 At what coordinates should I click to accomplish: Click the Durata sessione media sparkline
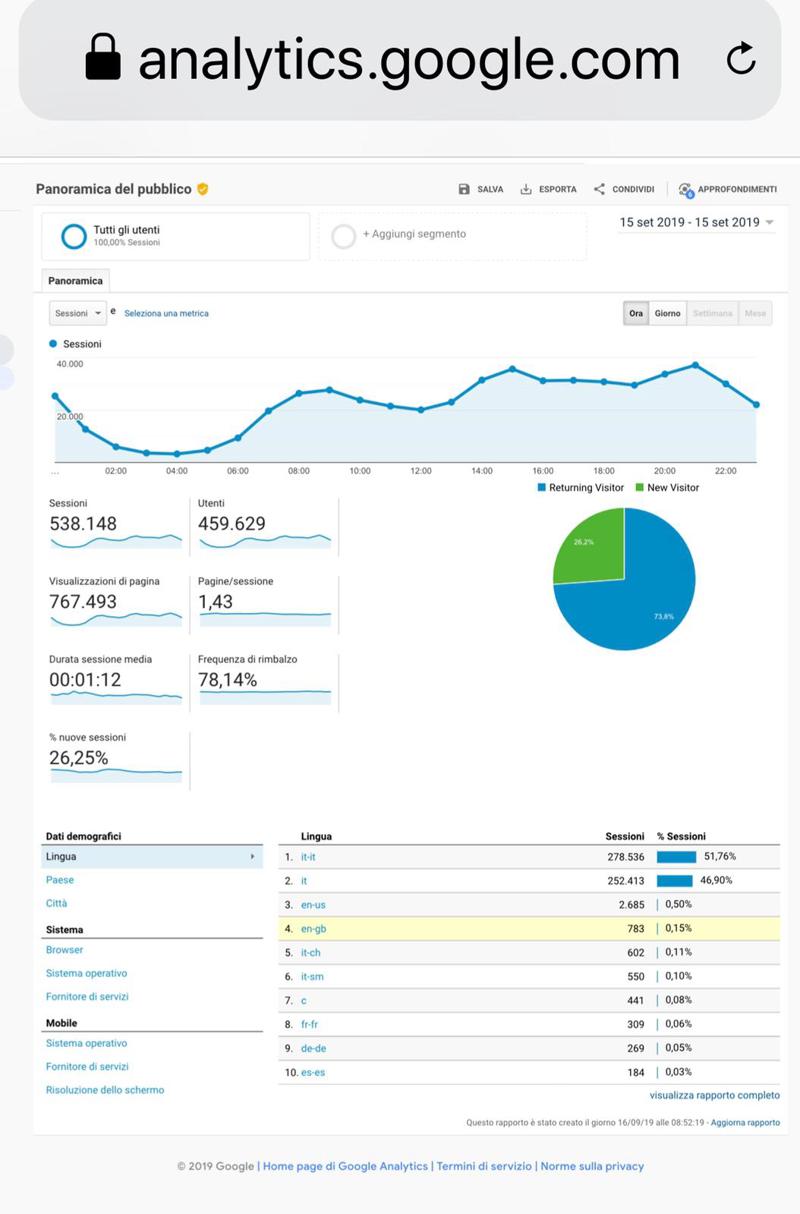pyautogui.click(x=116, y=697)
